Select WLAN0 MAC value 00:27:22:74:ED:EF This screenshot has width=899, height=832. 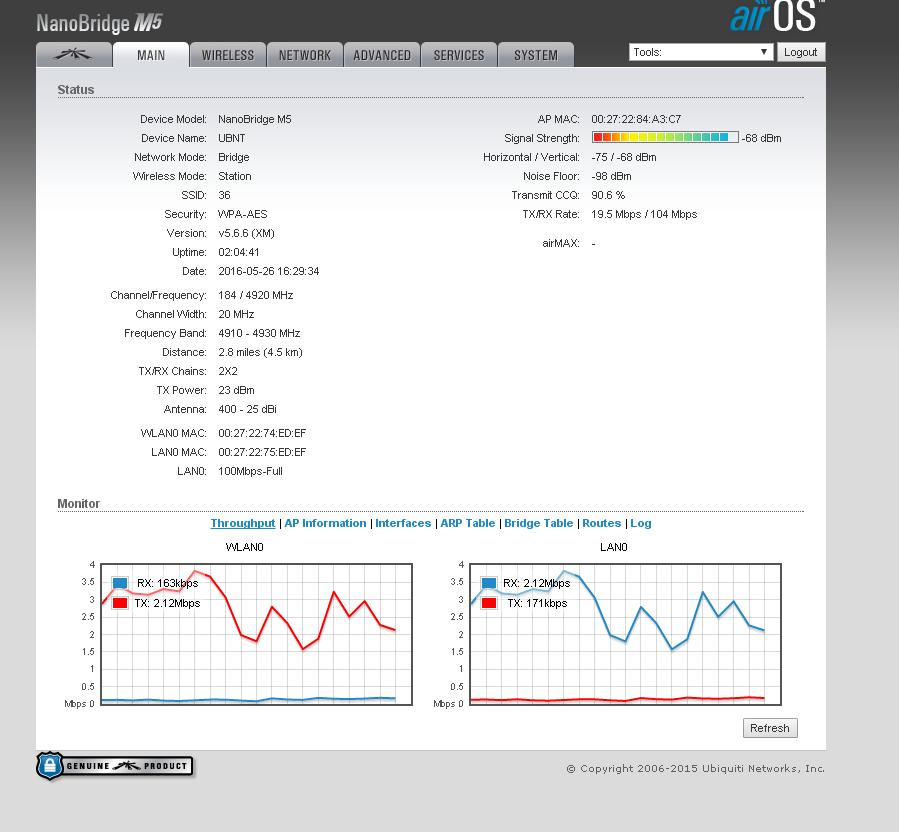click(x=262, y=432)
